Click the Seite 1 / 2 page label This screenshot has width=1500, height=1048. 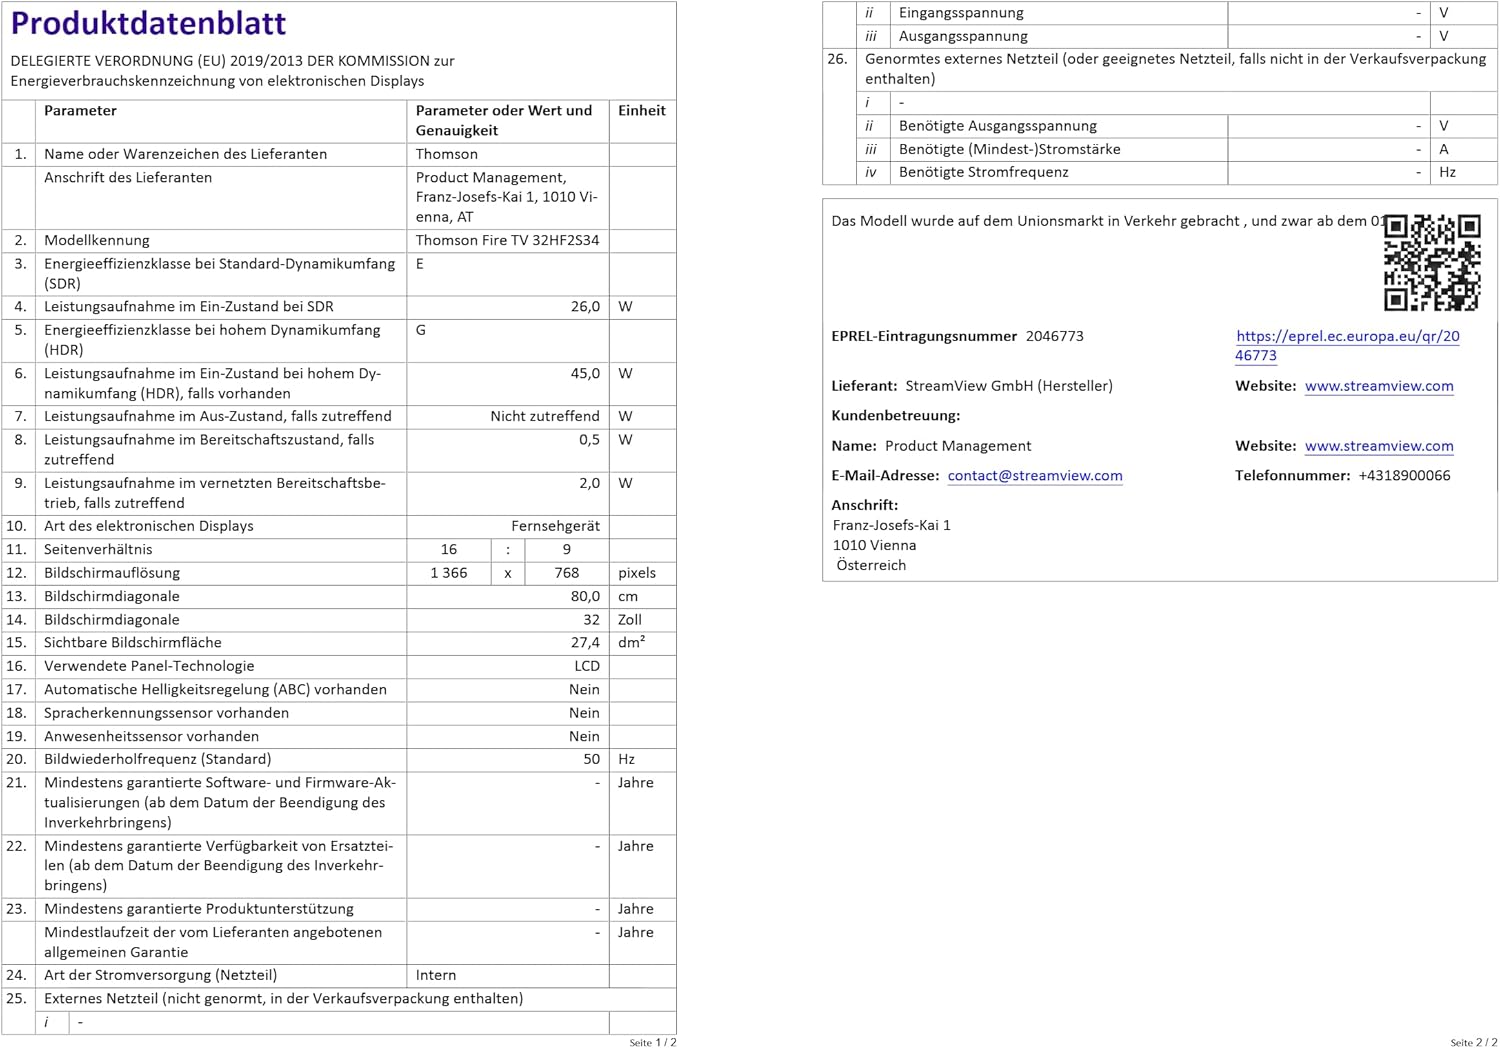click(x=652, y=1042)
